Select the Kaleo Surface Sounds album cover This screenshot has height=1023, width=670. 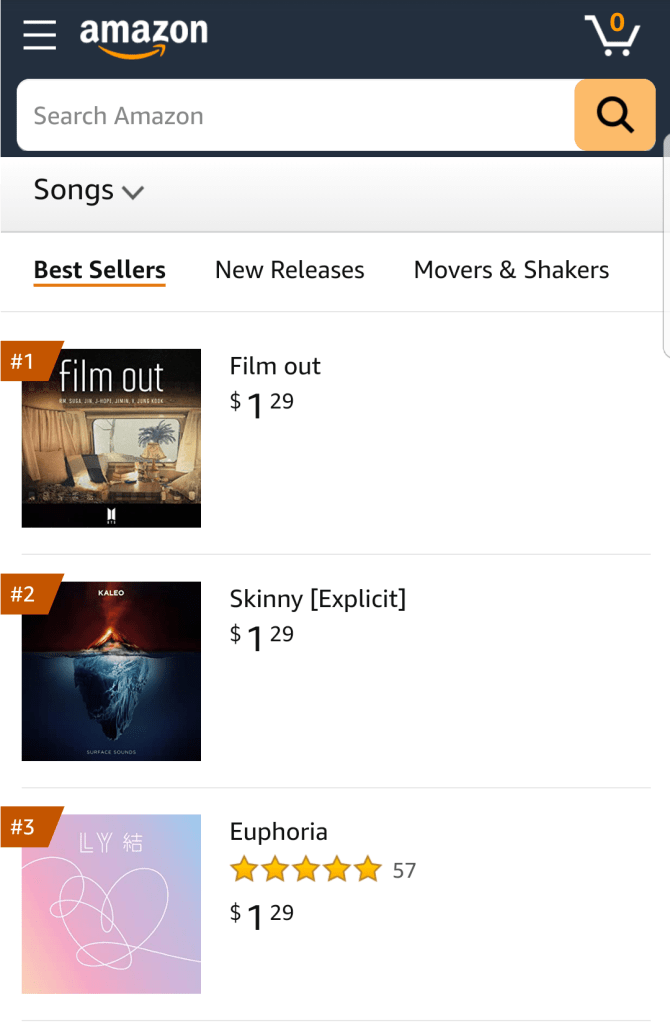click(x=111, y=671)
